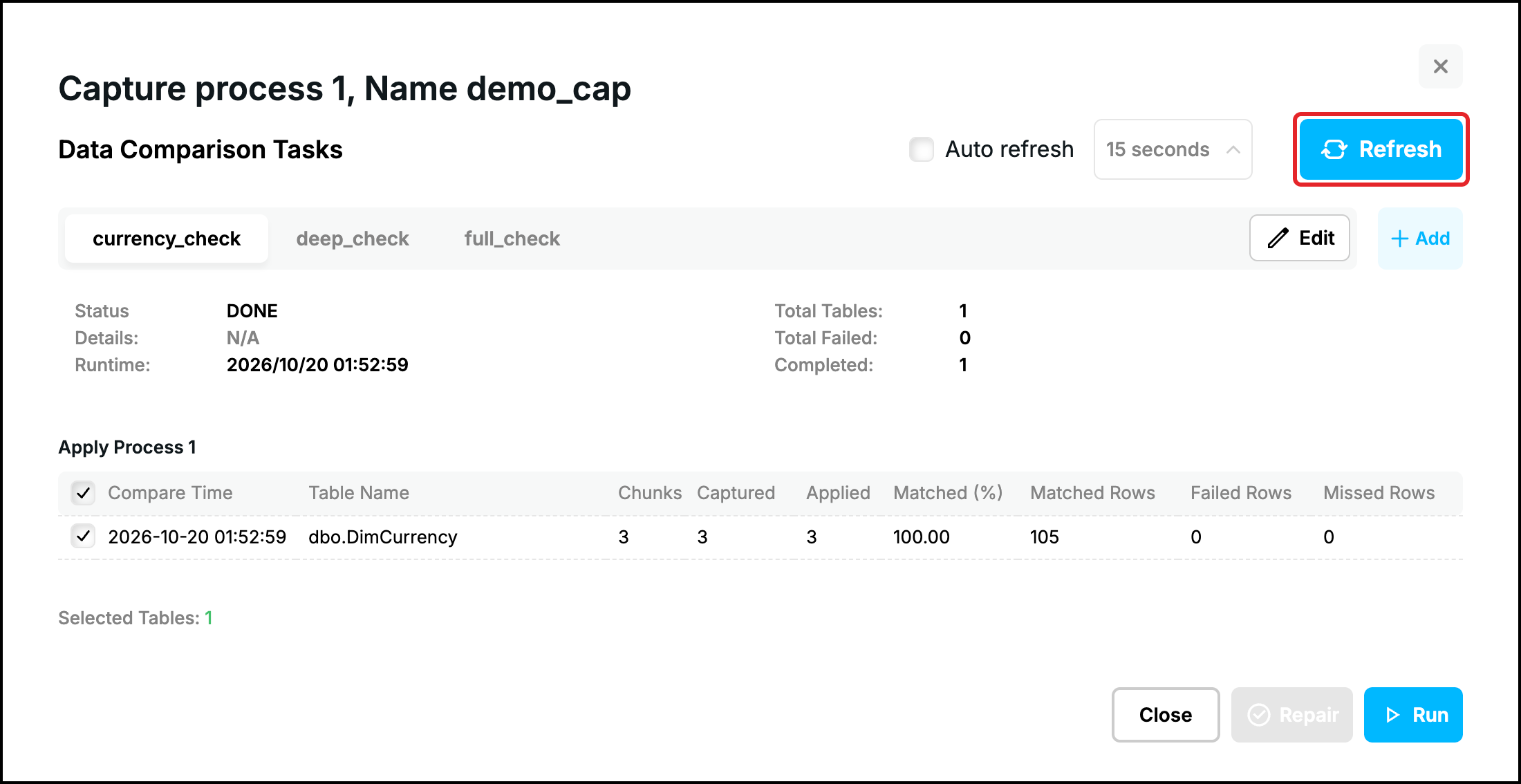Switch to the currency_check tab
This screenshot has height=784, width=1521.
(167, 239)
